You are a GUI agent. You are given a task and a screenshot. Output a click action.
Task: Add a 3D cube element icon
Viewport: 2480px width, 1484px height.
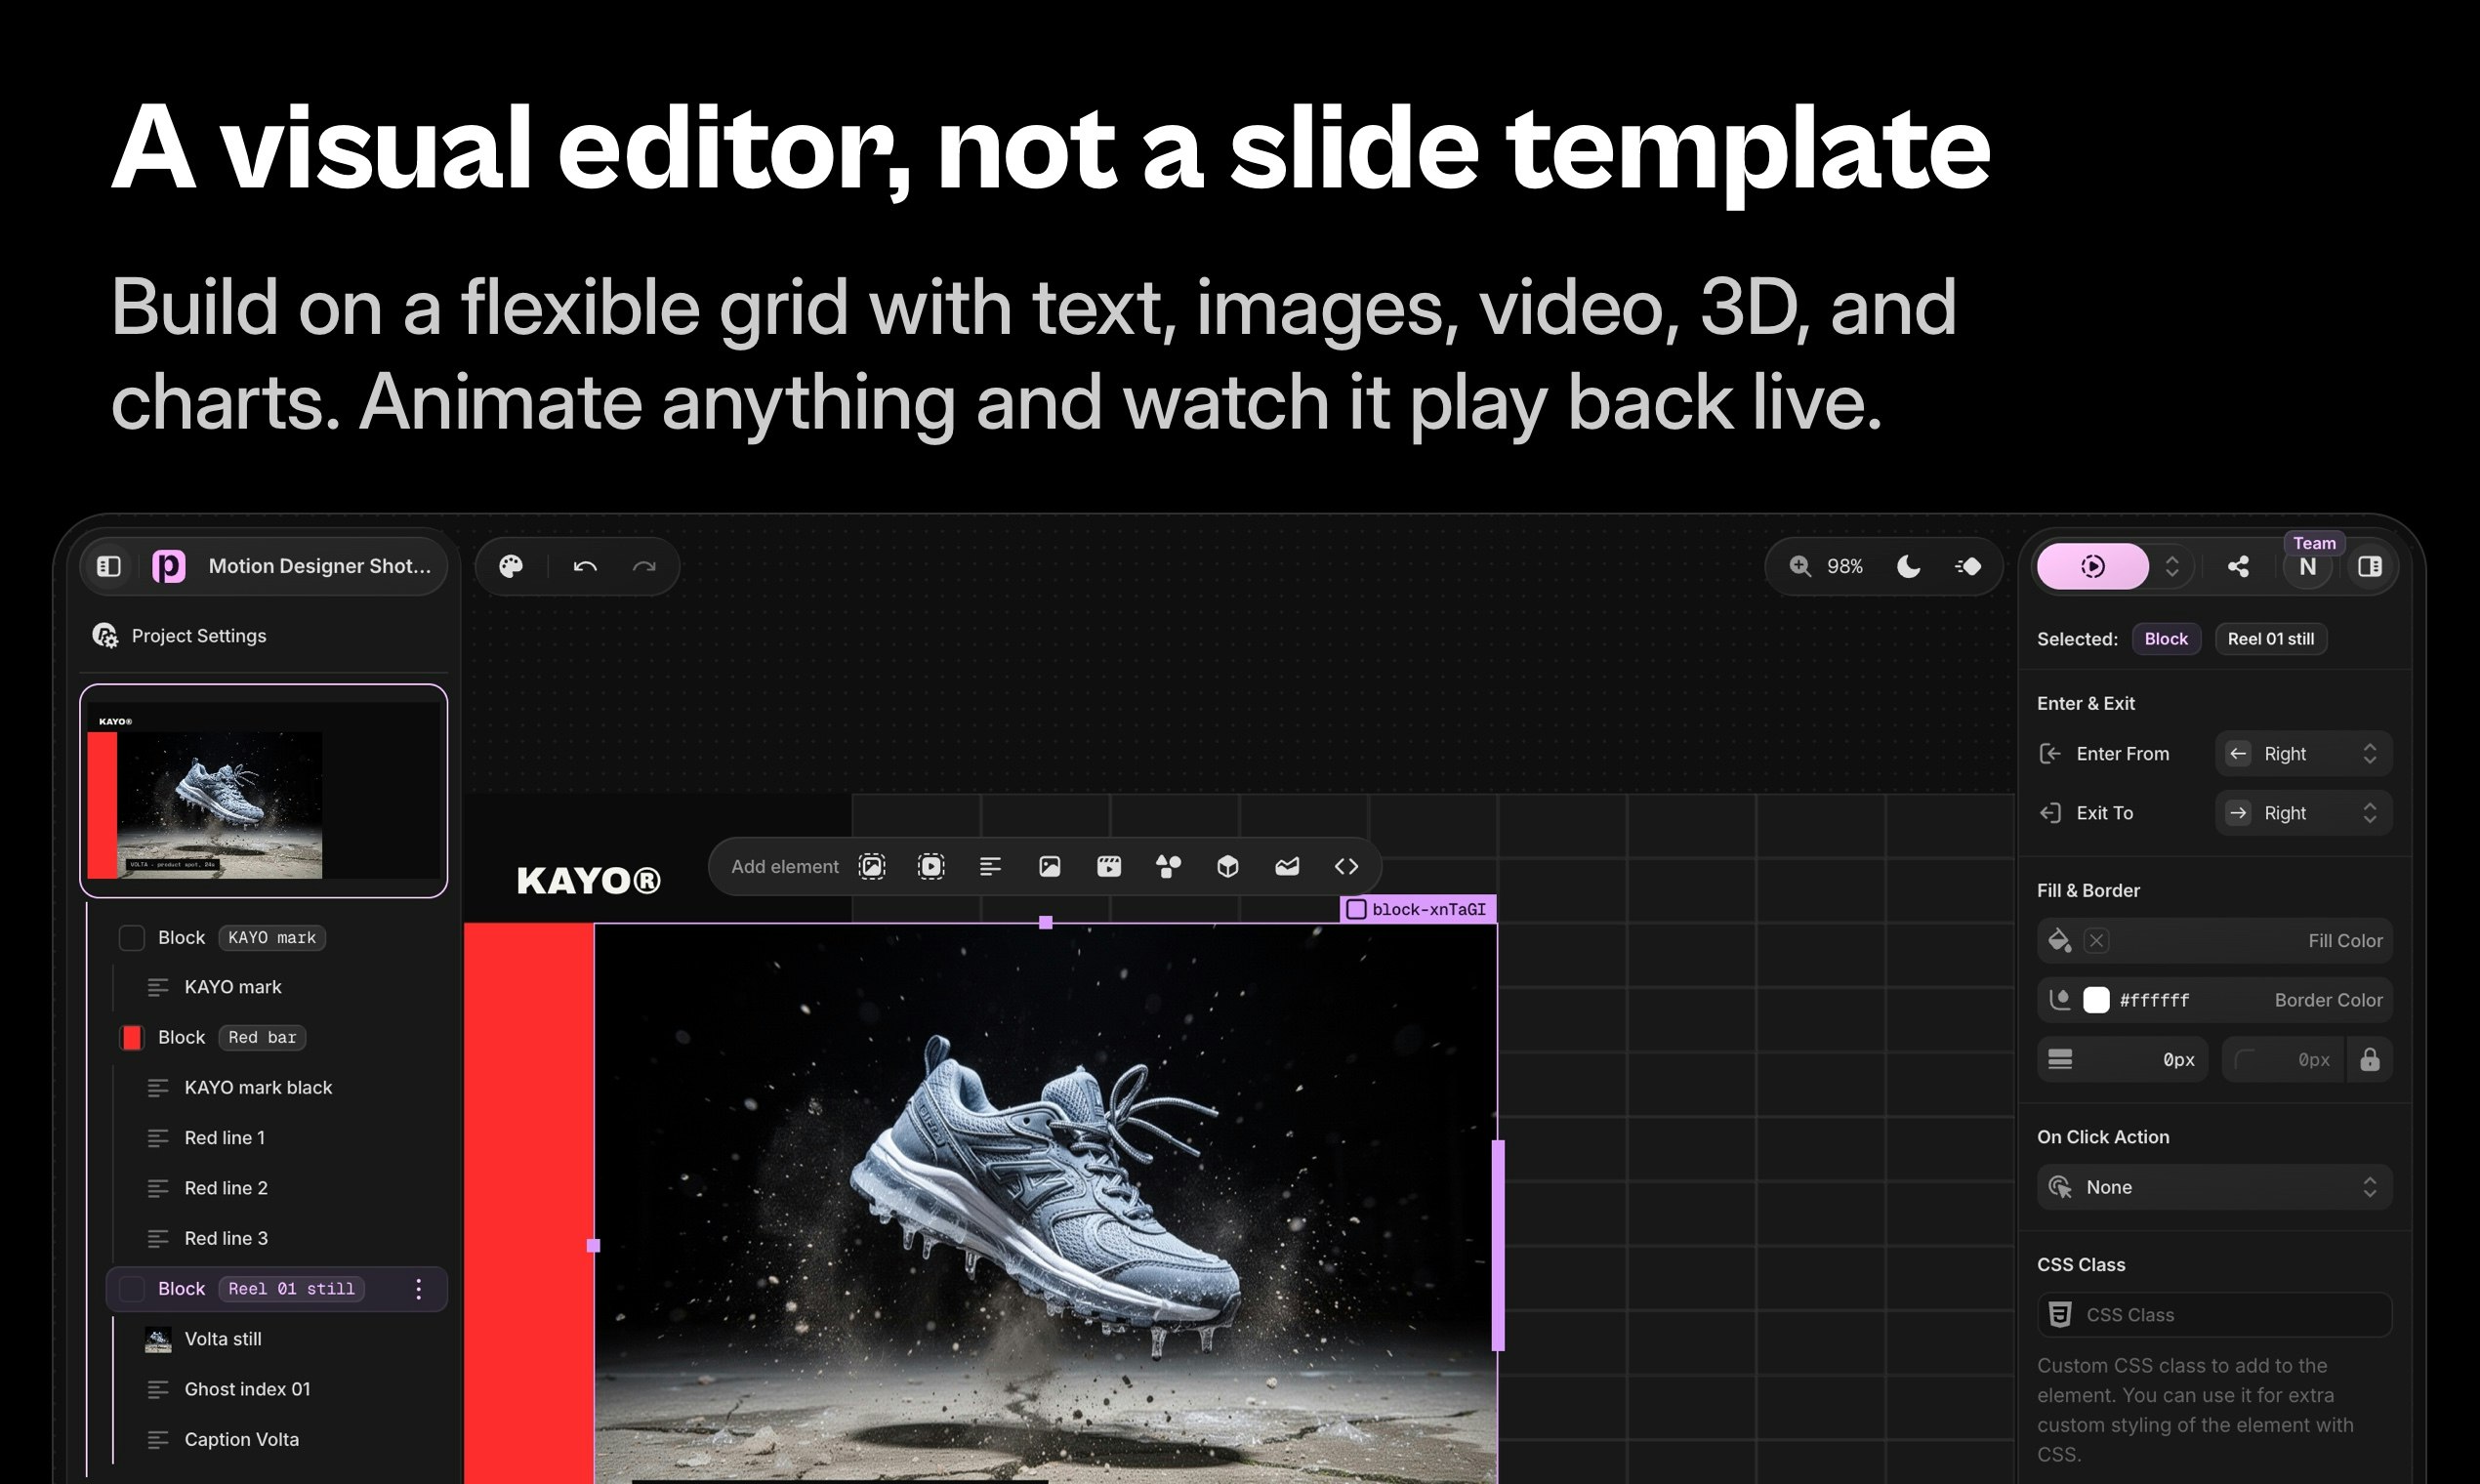pyautogui.click(x=1228, y=866)
